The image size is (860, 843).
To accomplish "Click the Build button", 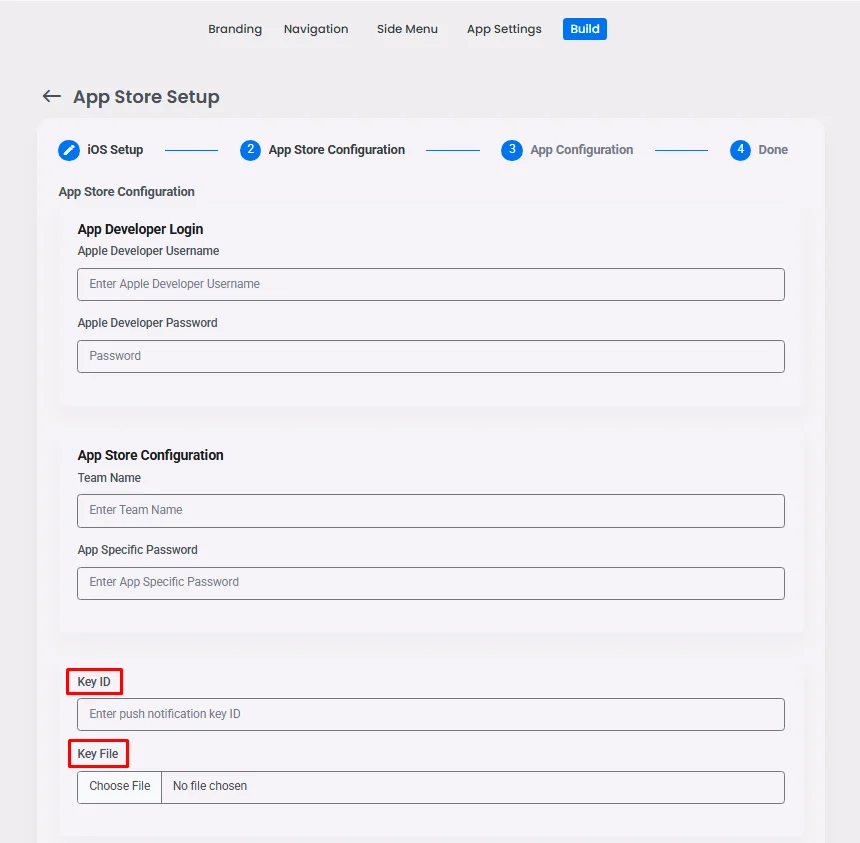I will (584, 29).
